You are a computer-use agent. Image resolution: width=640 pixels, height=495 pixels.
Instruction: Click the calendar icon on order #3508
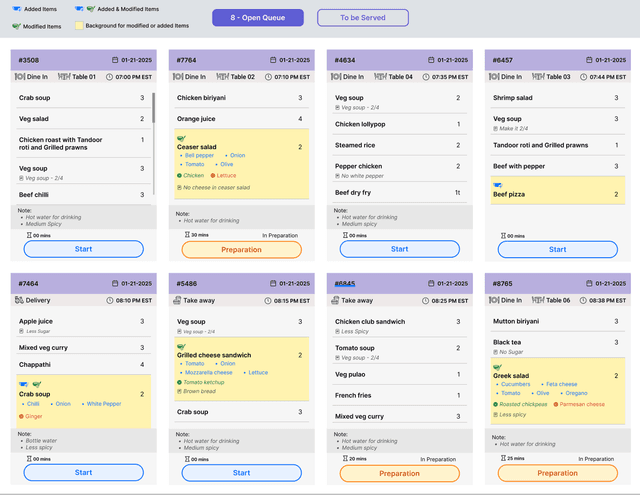click(x=116, y=60)
